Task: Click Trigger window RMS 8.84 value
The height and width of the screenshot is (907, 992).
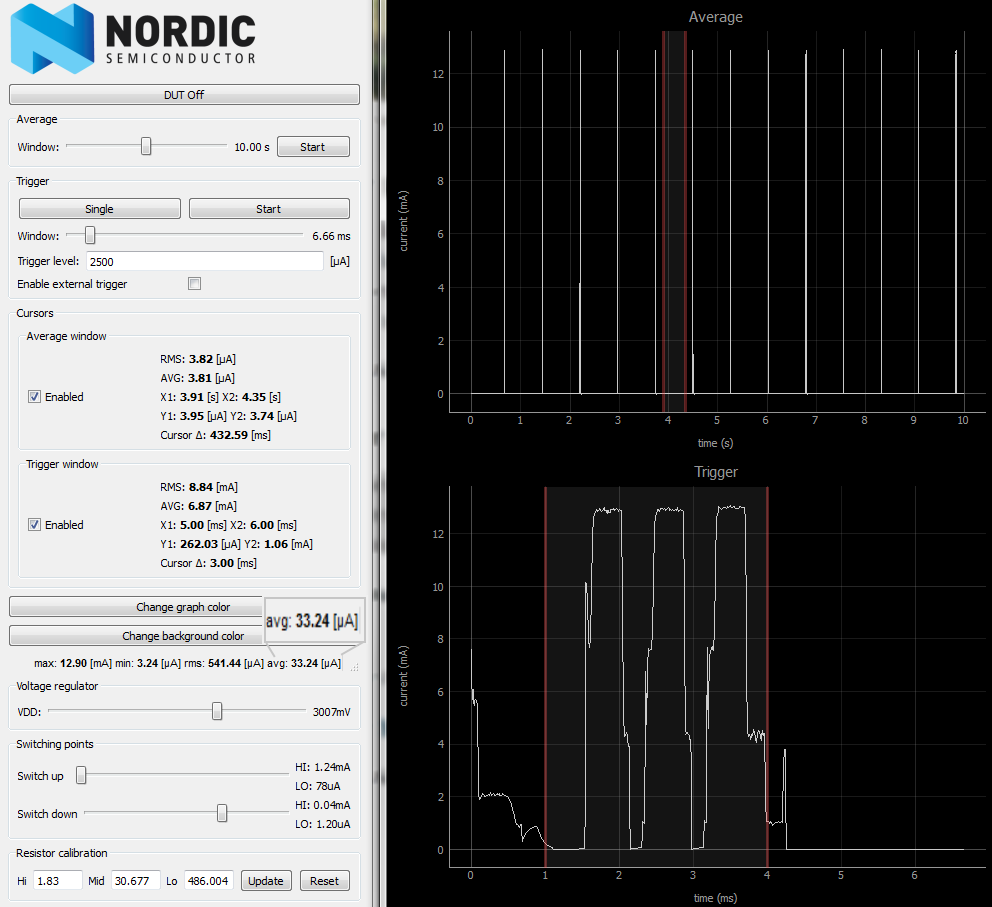Action: [199, 487]
